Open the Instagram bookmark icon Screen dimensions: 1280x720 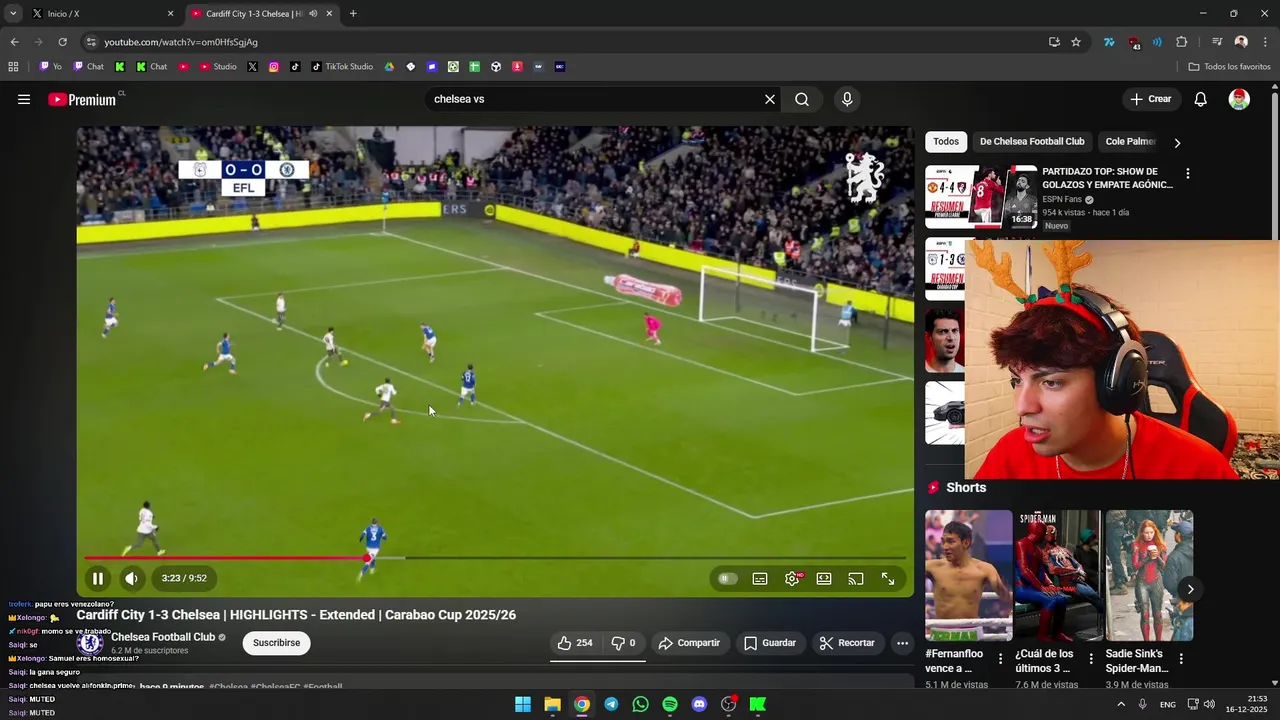[x=274, y=67]
